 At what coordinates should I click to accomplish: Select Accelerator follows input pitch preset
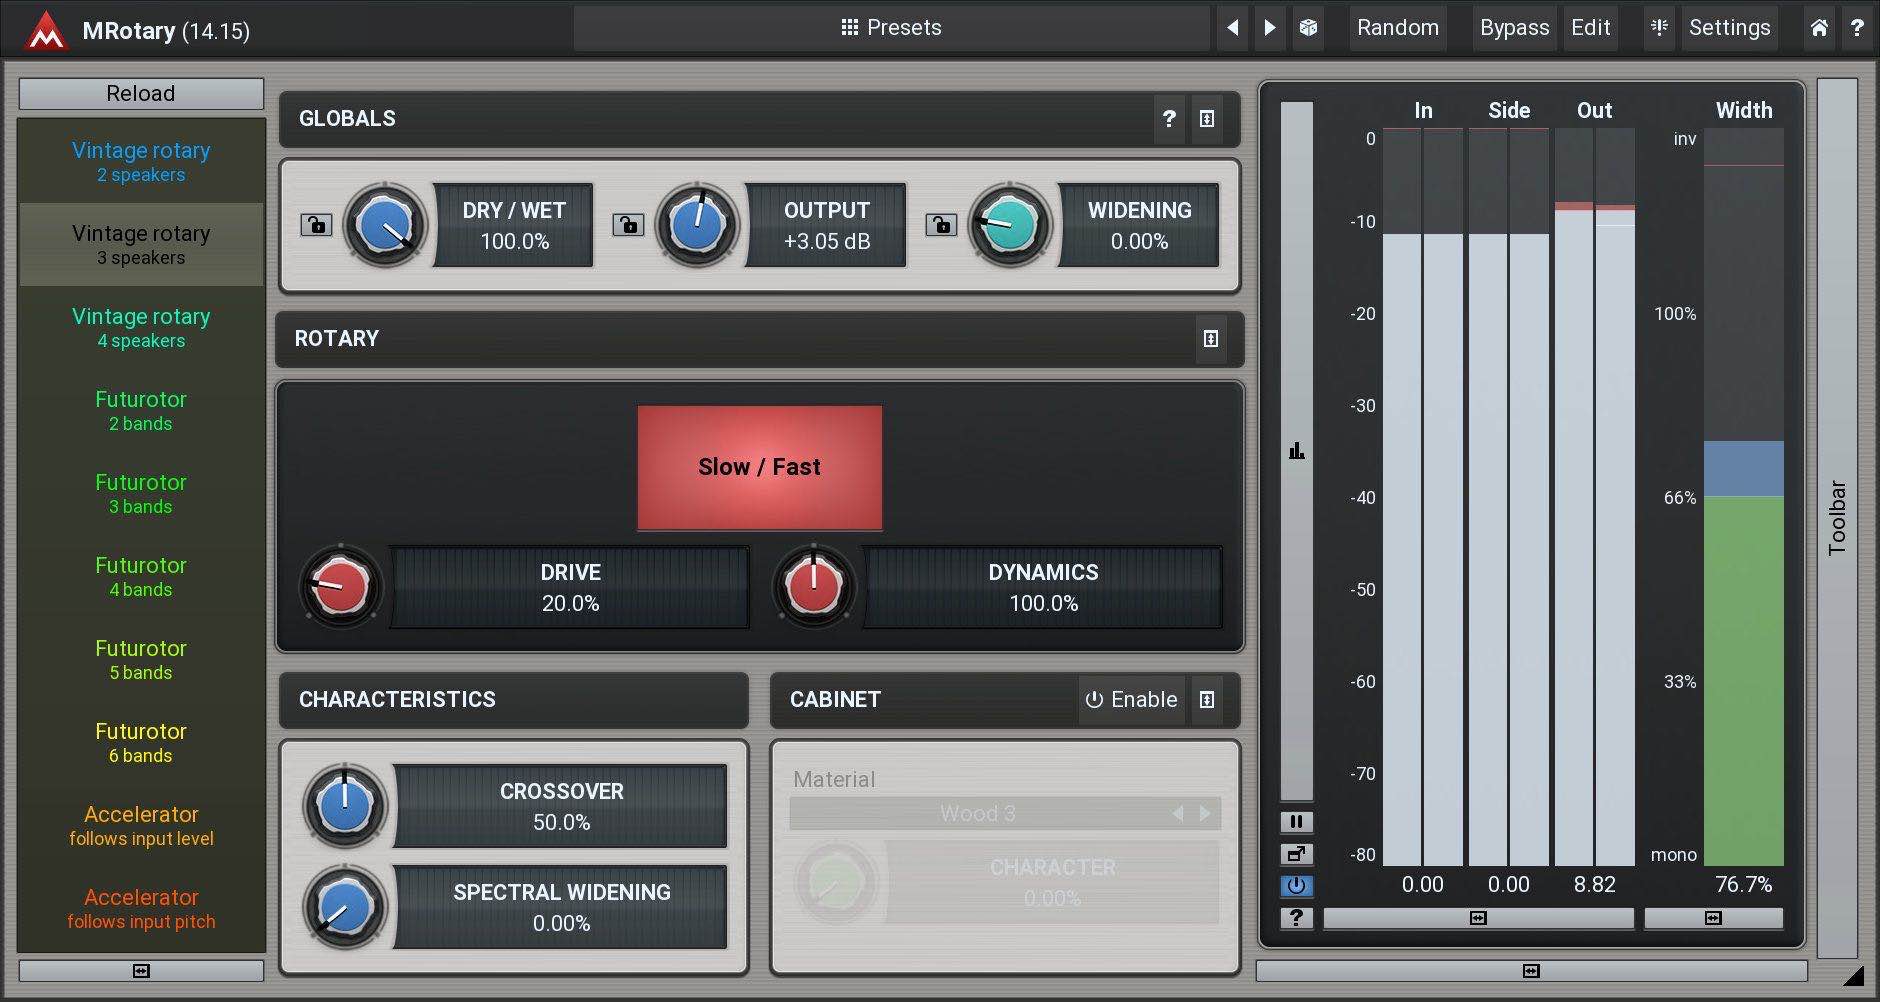(x=141, y=909)
